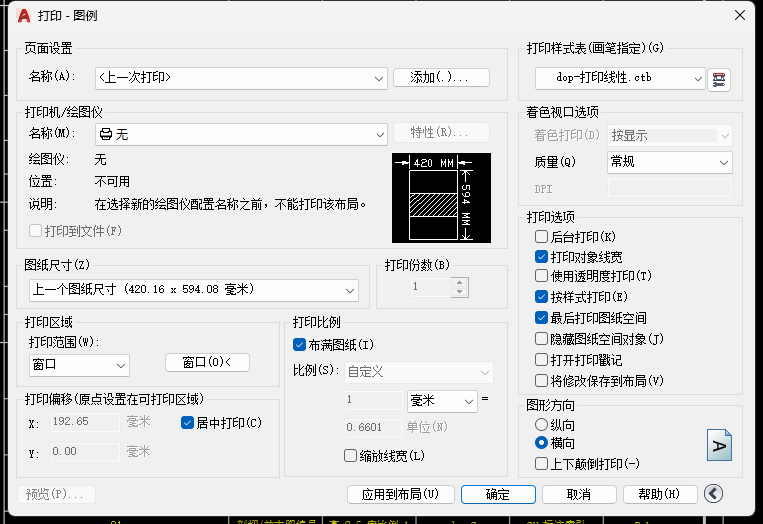Click the 取消 button

point(579,494)
